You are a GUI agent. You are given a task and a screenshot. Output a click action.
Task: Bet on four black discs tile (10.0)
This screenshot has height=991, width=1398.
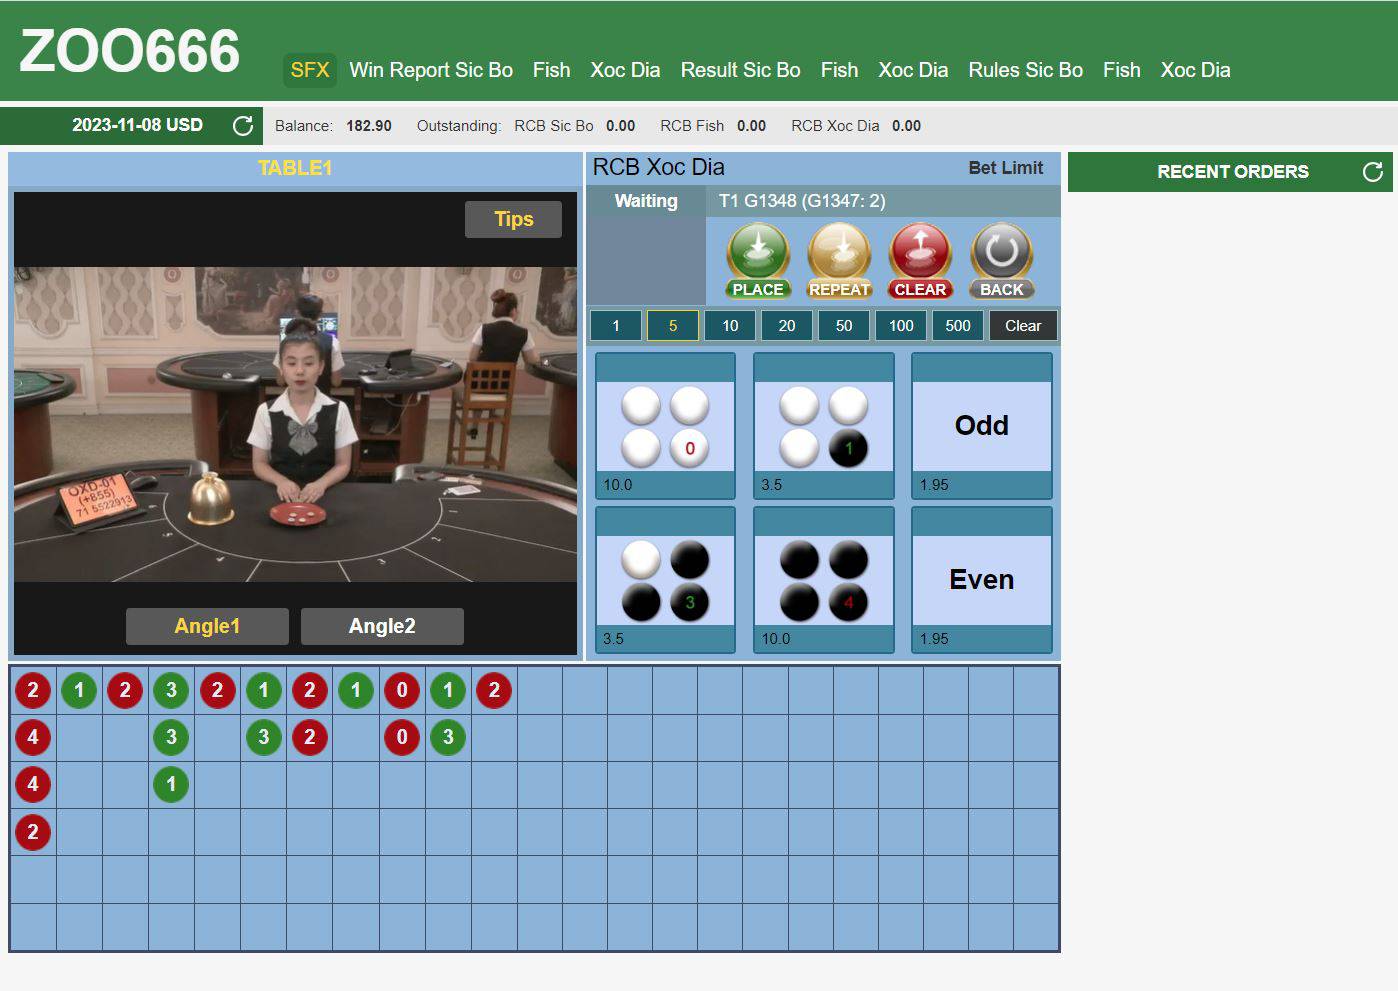pos(823,580)
